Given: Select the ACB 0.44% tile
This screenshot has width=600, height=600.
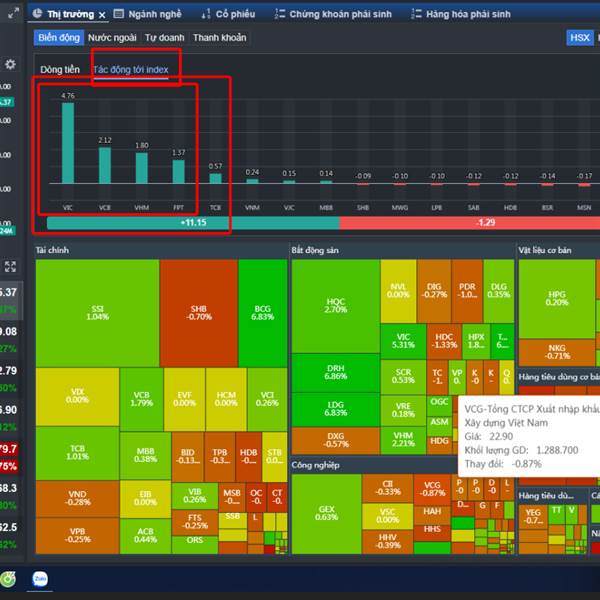Looking at the screenshot, I should click(x=145, y=535).
